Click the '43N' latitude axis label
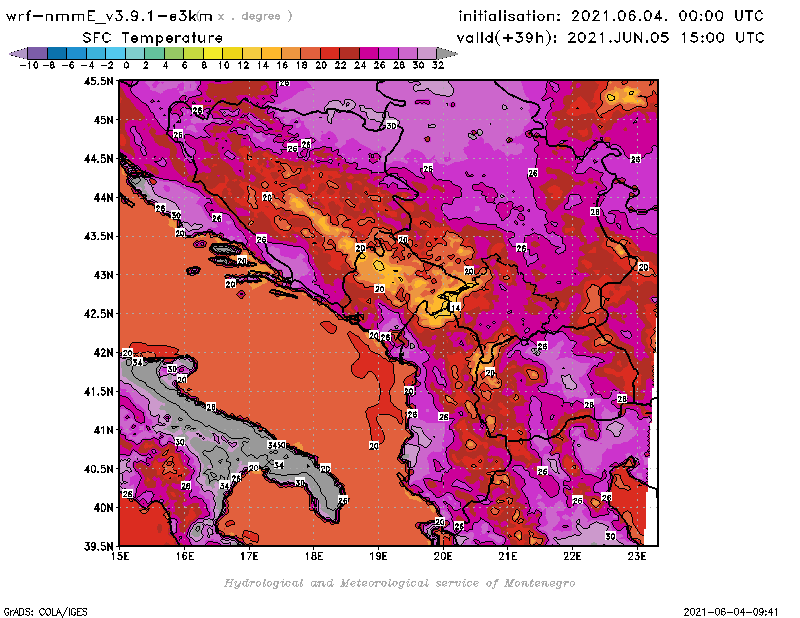 [103, 275]
